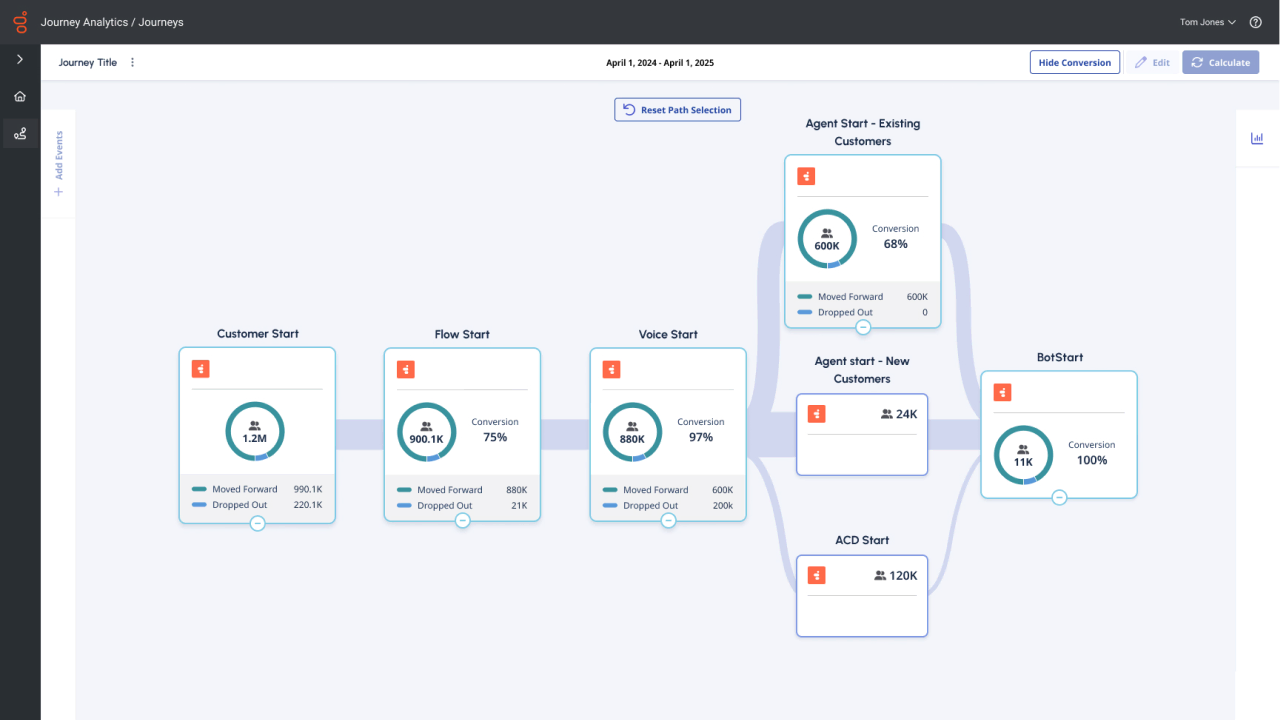Open the bar chart panel icon
Screen dimensions: 1280x720
pos(1257,138)
